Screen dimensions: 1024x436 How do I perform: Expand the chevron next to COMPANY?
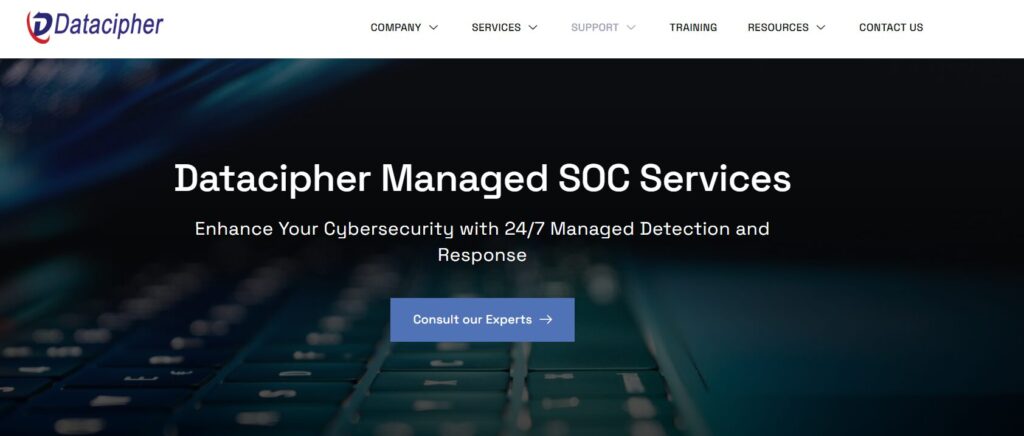[434, 27]
